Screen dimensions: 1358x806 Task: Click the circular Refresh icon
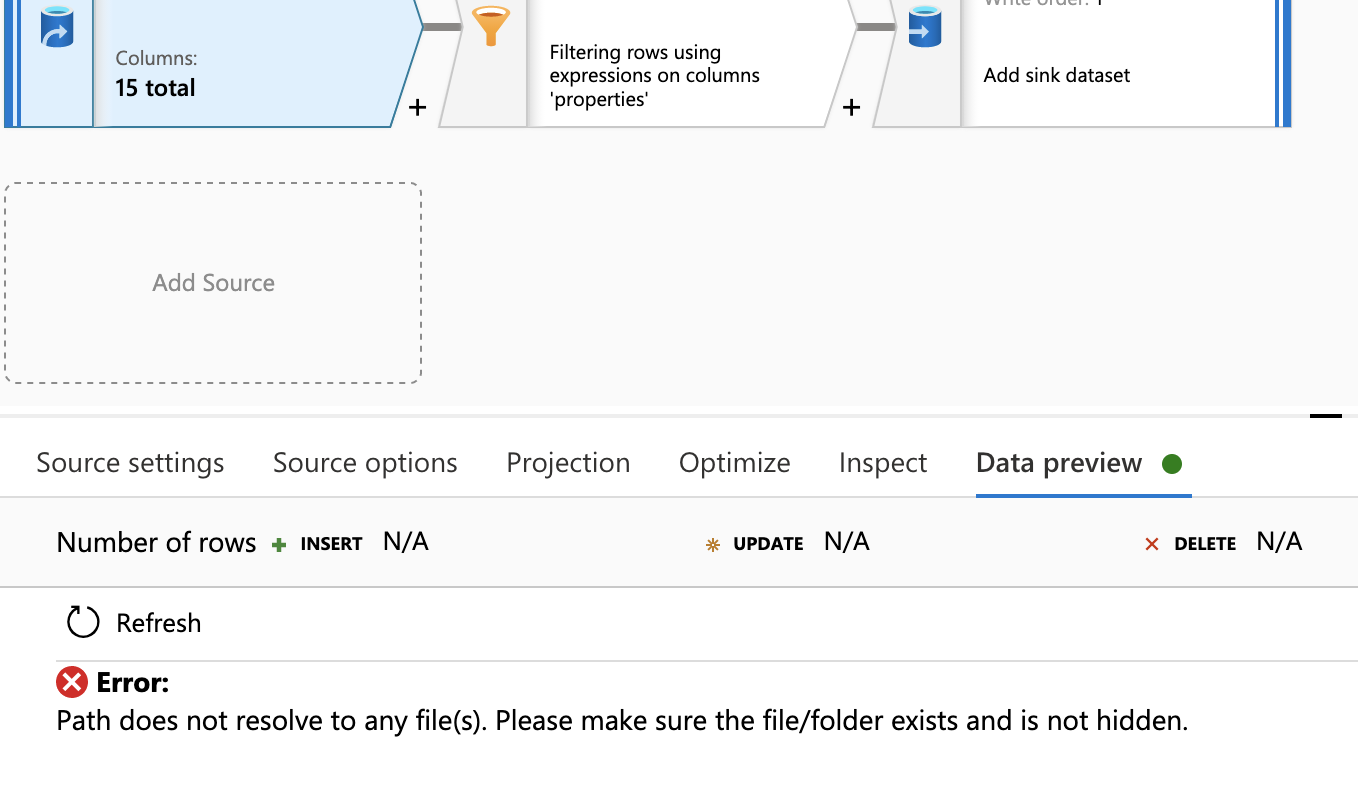click(x=83, y=622)
